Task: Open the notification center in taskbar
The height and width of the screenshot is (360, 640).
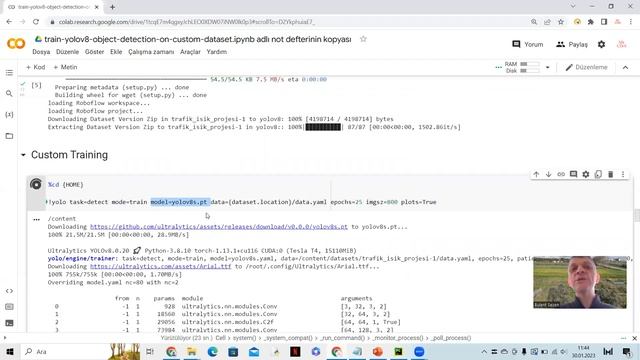Action: (x=627, y=351)
